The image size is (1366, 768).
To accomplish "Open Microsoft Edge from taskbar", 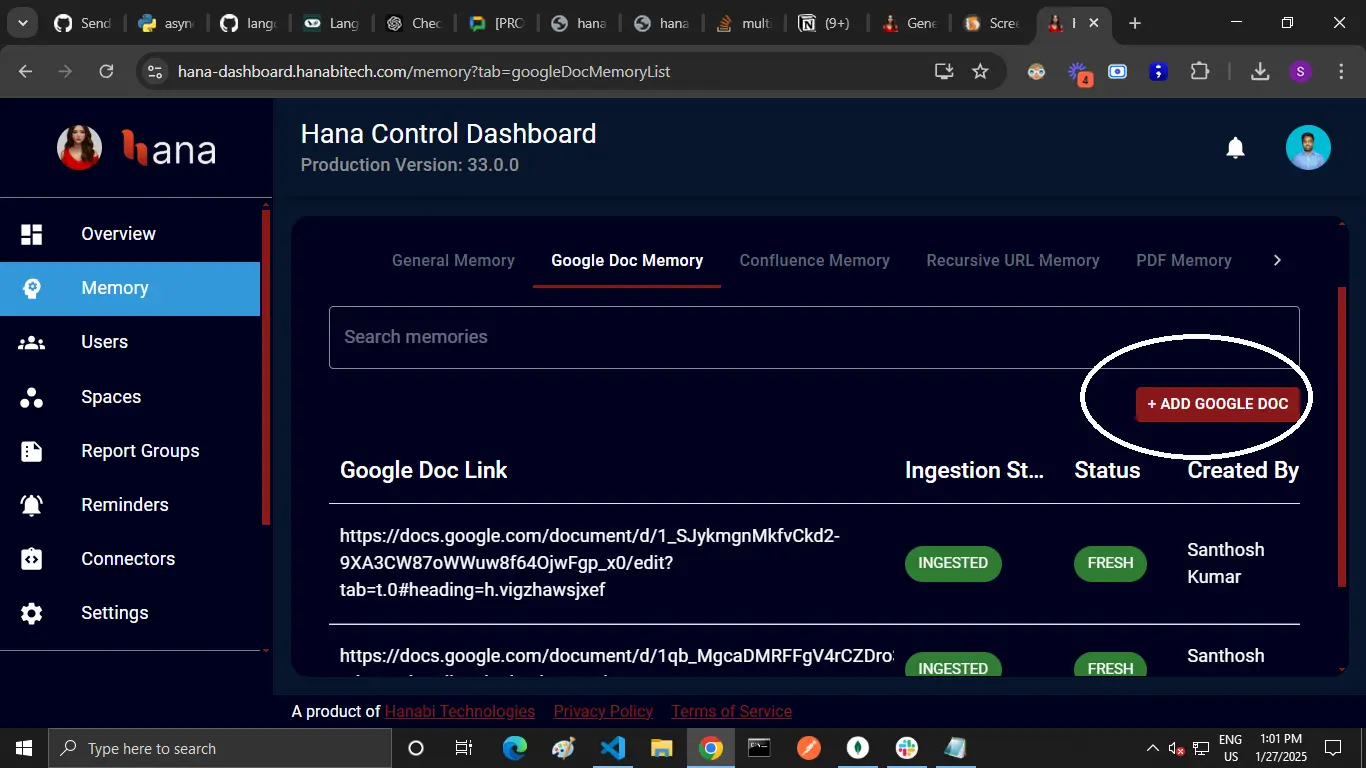I will (515, 748).
